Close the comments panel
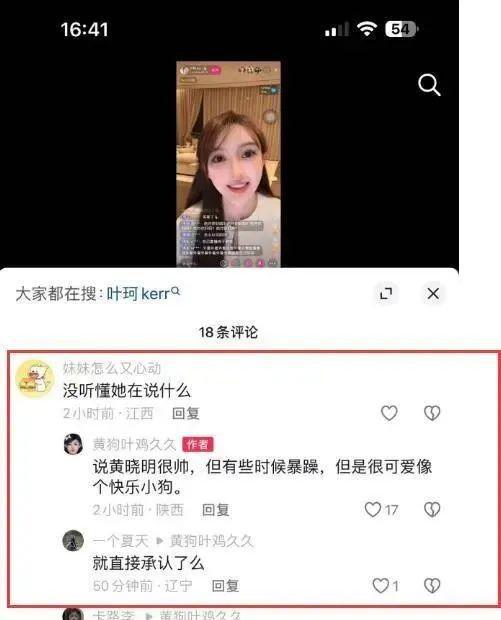Viewport: 501px width, 620px height. pyautogui.click(x=433, y=293)
